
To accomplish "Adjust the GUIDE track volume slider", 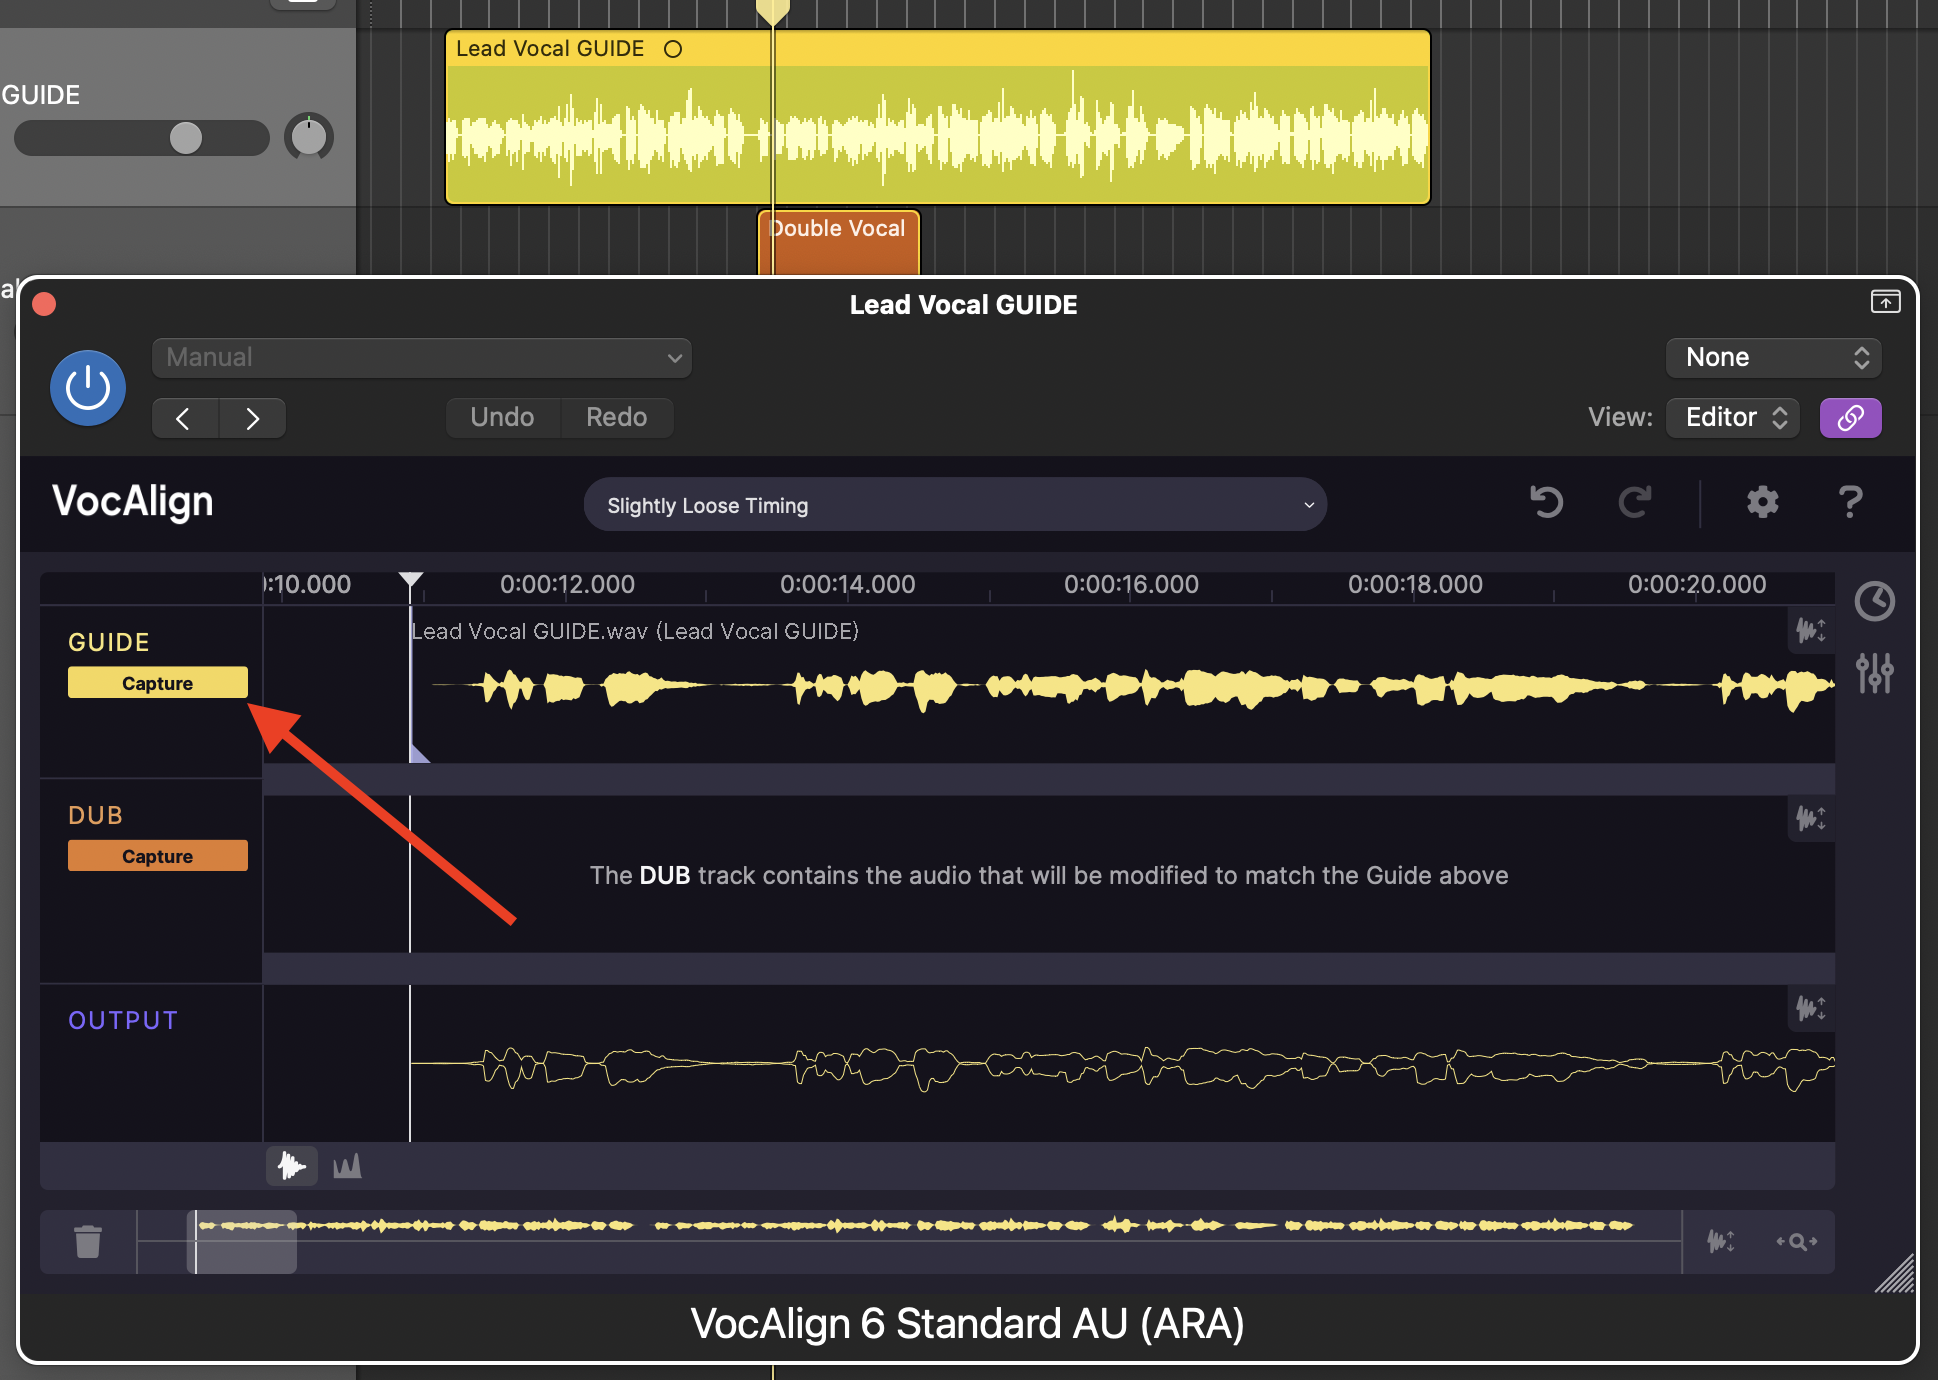I will (186, 138).
